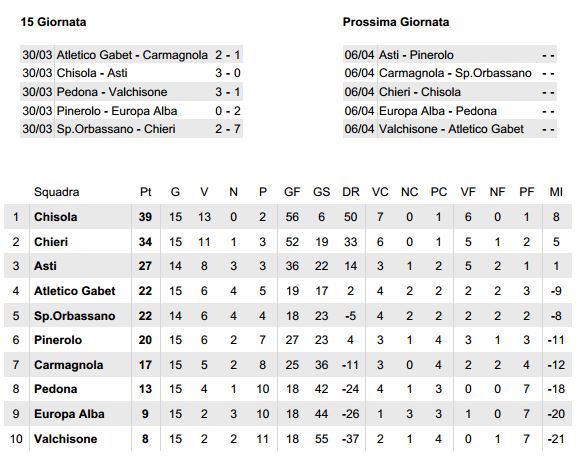
Task: Click the Squadra column header
Action: (x=57, y=192)
